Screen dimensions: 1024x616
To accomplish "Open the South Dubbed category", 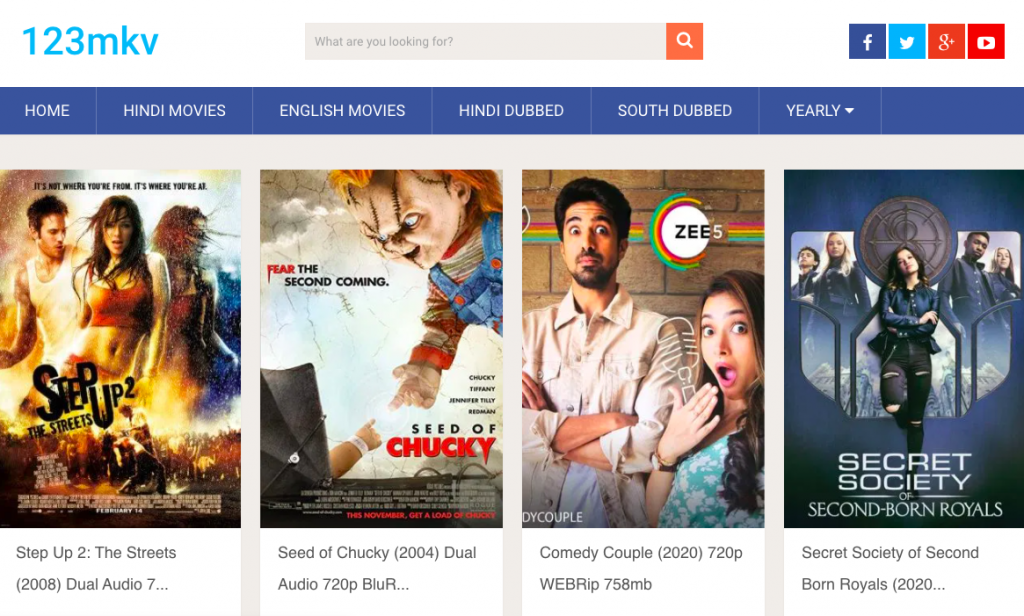I will [674, 111].
